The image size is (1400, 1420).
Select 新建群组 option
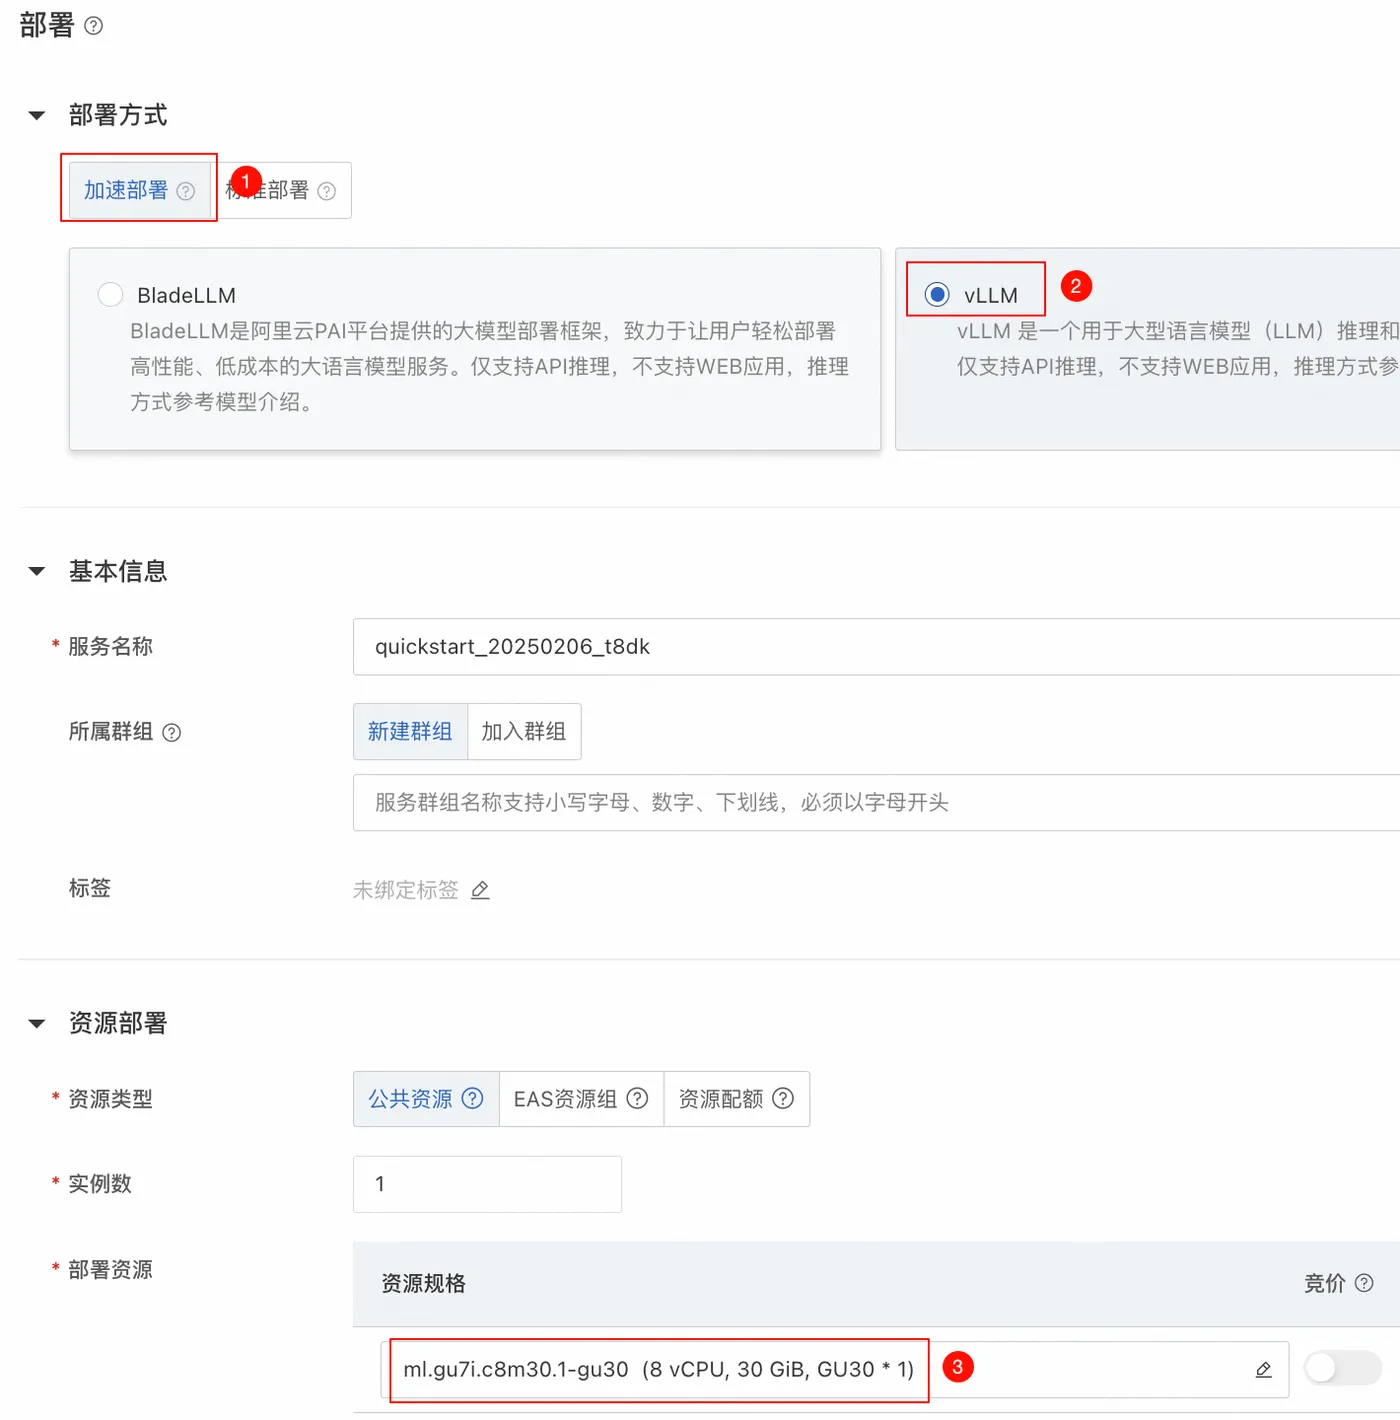click(x=410, y=732)
